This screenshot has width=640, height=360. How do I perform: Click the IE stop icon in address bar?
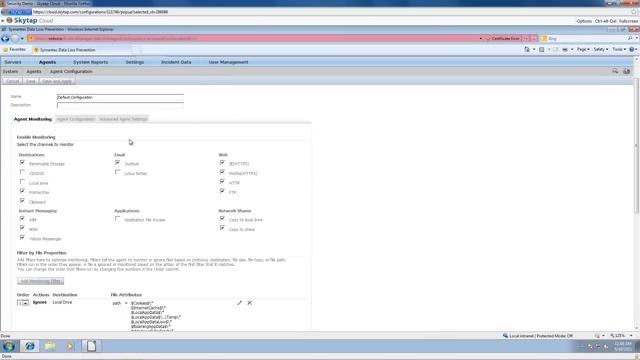pos(534,38)
